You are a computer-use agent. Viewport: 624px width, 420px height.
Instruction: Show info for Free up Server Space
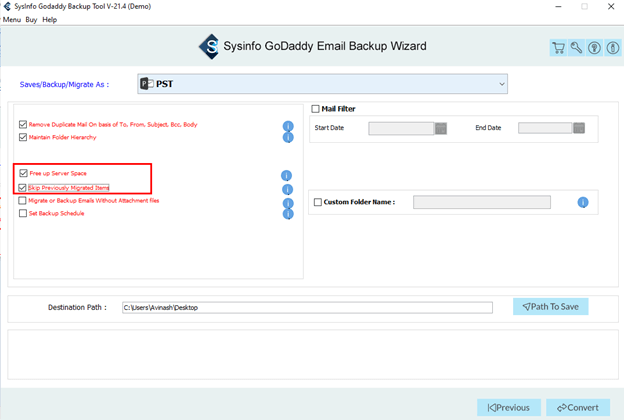[287, 176]
